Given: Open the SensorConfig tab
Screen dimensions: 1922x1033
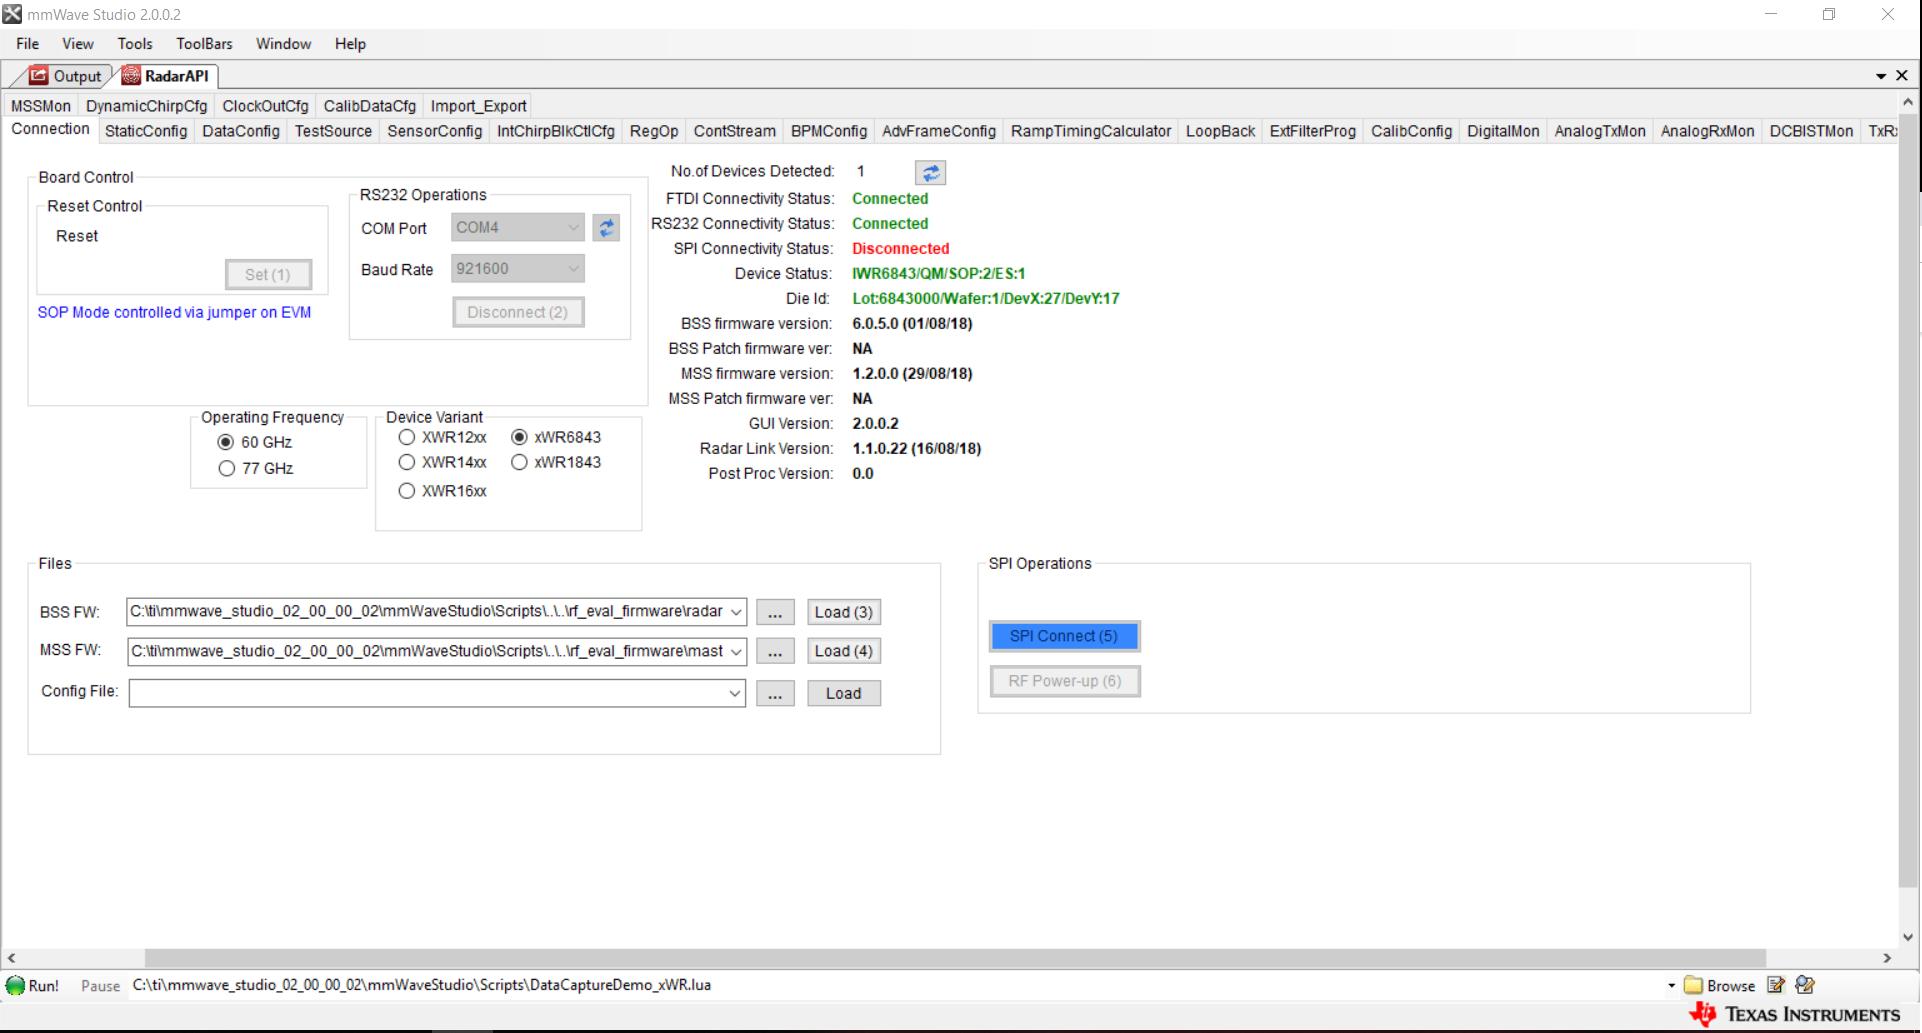Looking at the screenshot, I should (x=434, y=131).
